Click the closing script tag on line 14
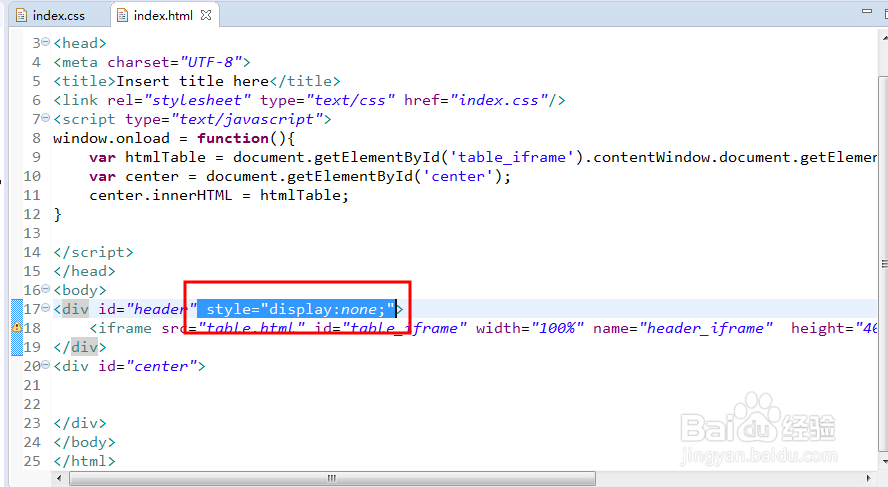 (93, 252)
